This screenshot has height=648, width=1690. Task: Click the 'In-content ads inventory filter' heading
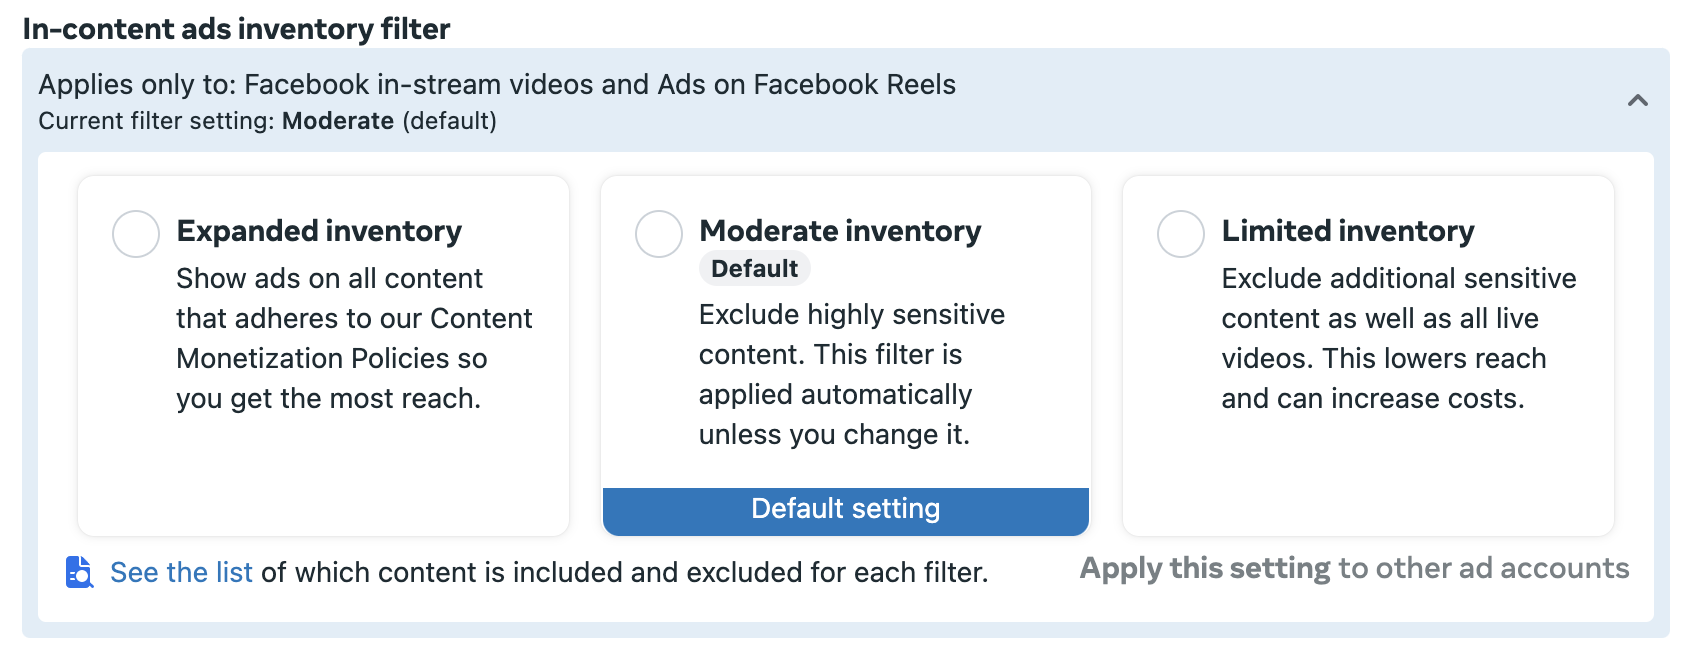(236, 29)
